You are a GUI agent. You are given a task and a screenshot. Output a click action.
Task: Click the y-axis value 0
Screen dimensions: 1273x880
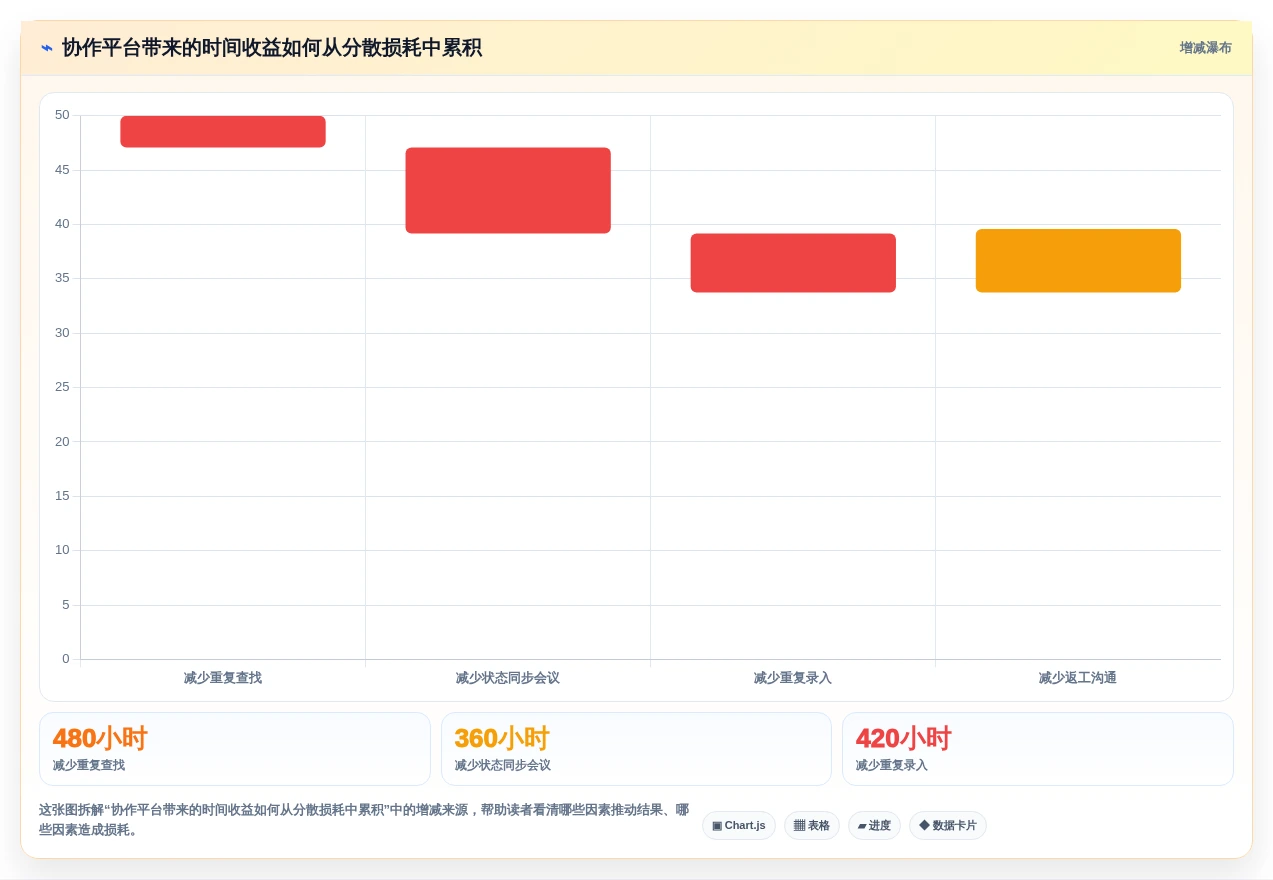point(66,659)
